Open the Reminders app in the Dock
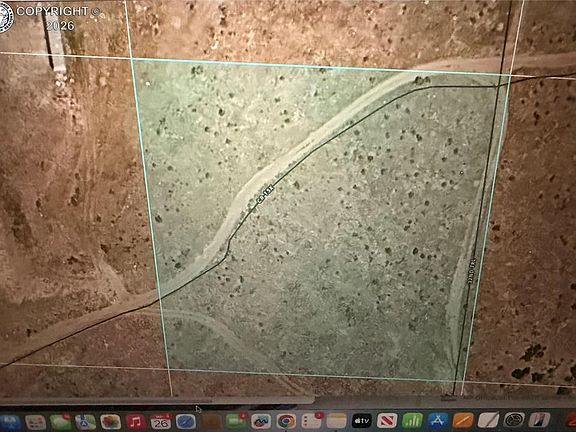Image resolution: width=576 pixels, height=432 pixels. coord(312,421)
